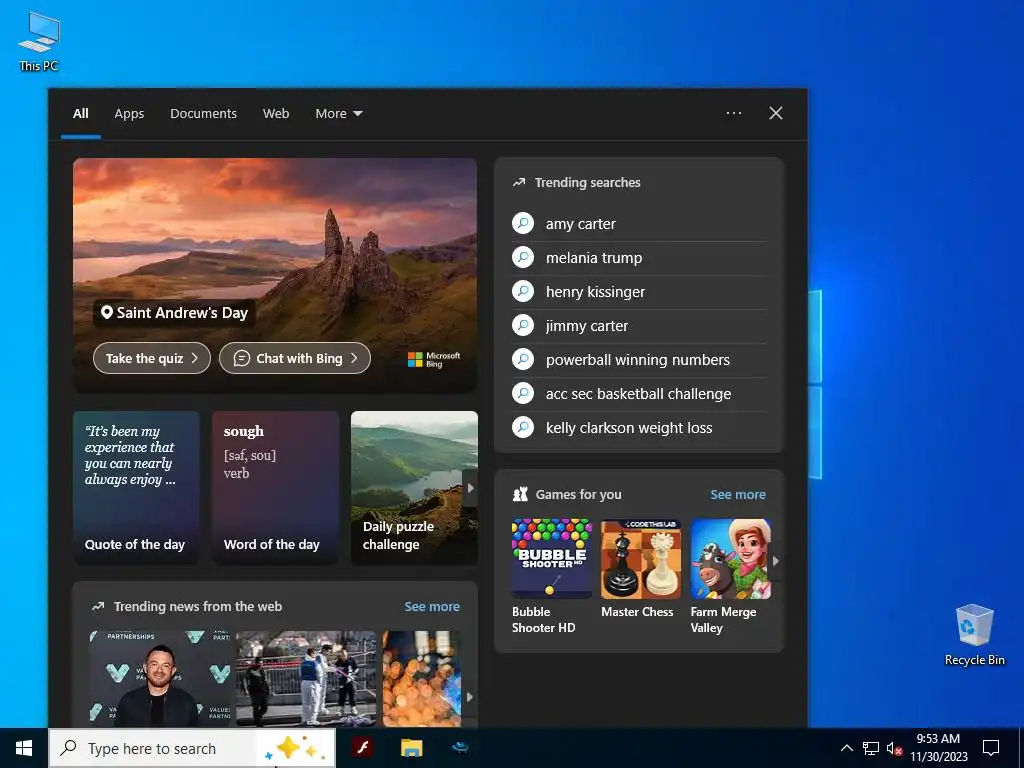Search kelly clarkson weight loss
This screenshot has width=1024, height=768.
[639, 428]
